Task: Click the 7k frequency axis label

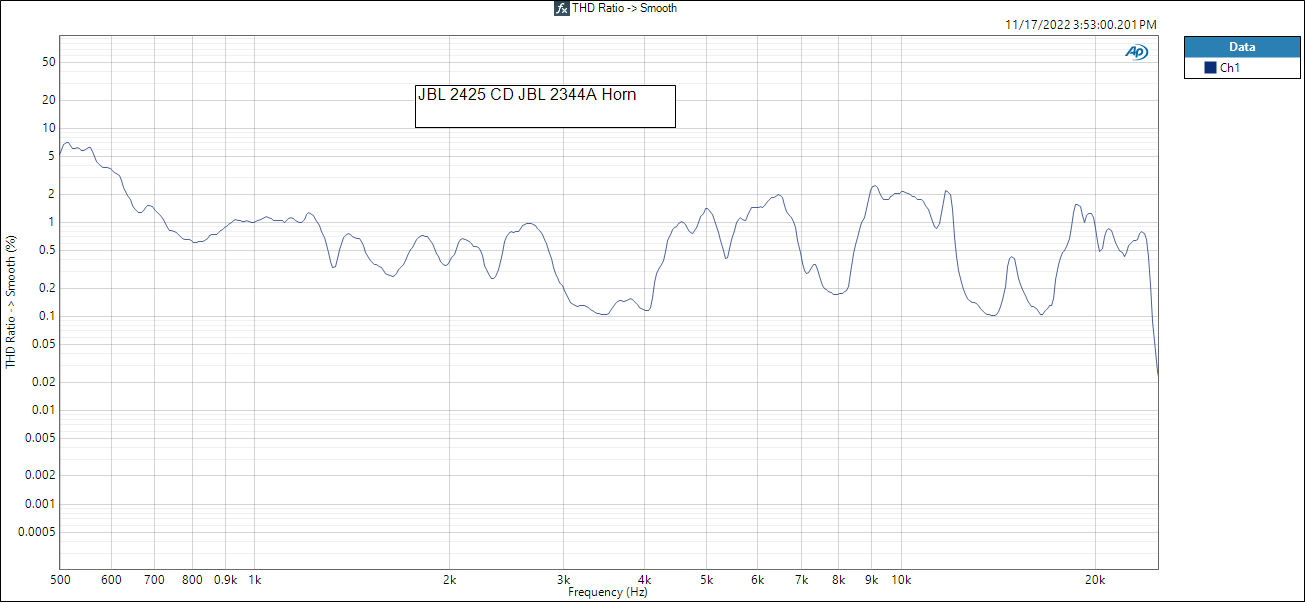Action: pyautogui.click(x=802, y=579)
